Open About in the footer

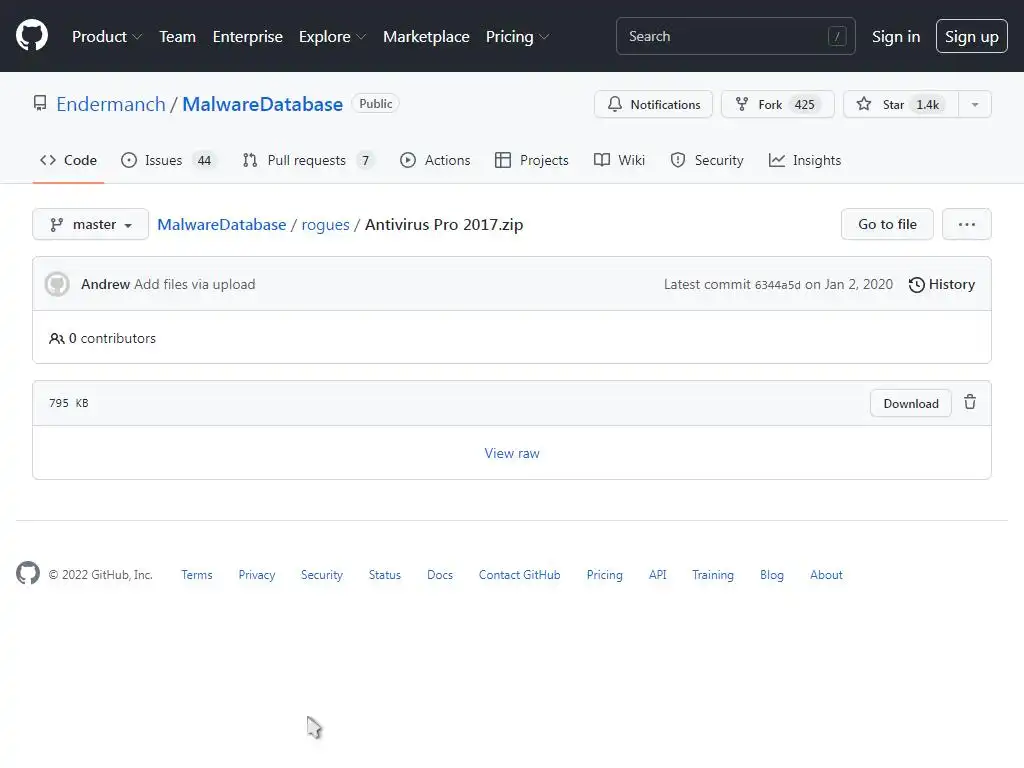click(826, 575)
